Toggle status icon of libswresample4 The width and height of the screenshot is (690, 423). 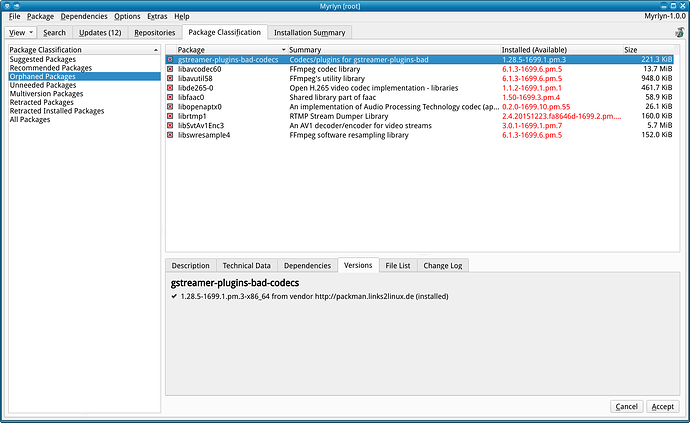click(x=170, y=135)
